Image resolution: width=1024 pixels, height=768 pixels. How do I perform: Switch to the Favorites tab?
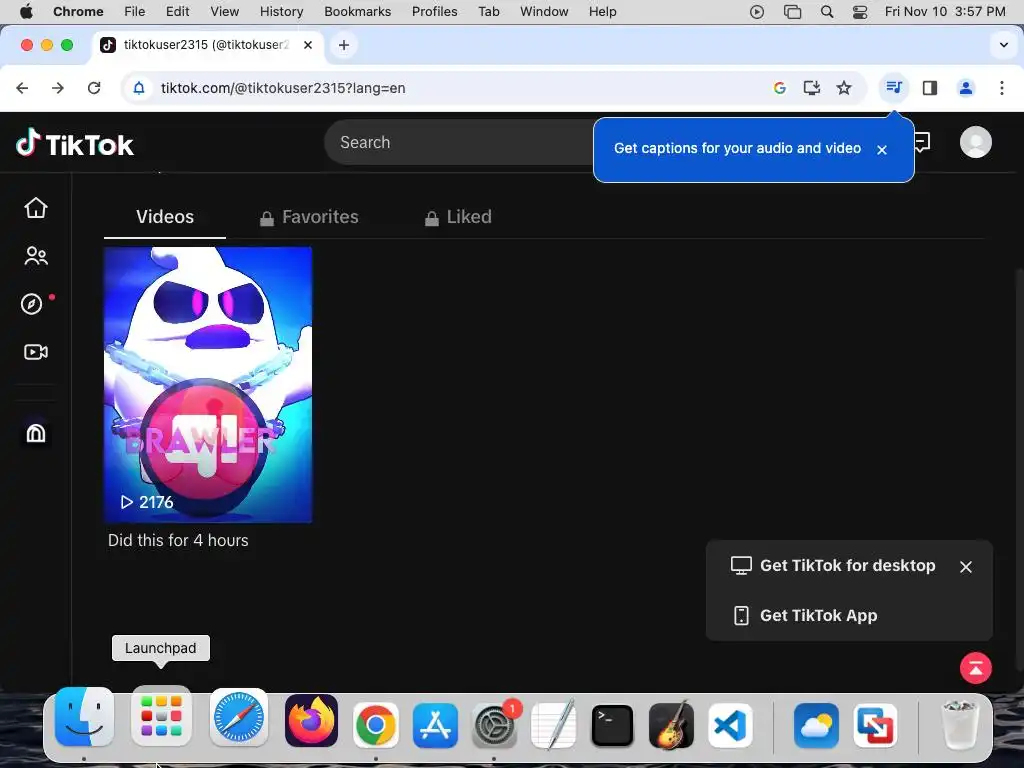coord(309,217)
